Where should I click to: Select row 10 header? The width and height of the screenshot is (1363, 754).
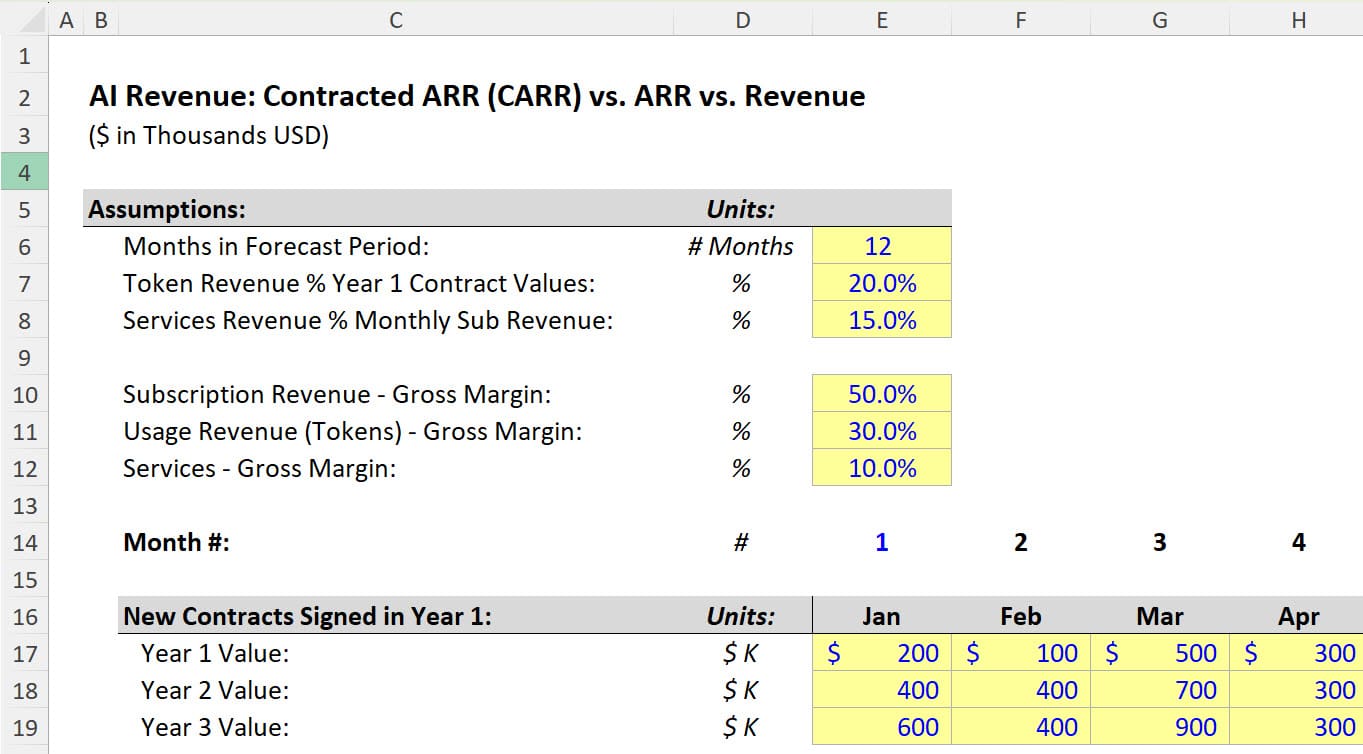[x=24, y=394]
